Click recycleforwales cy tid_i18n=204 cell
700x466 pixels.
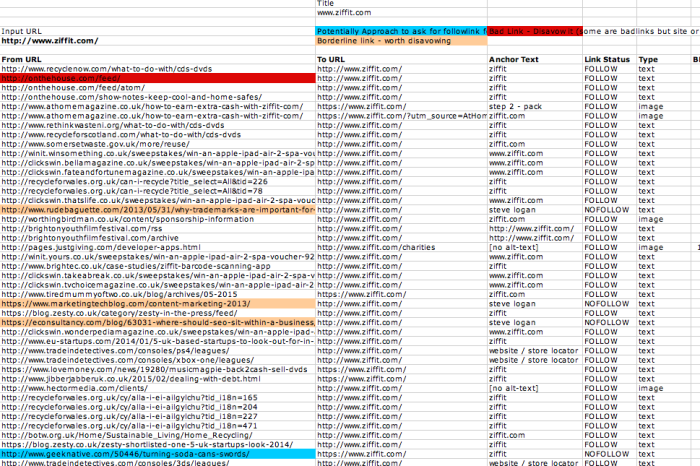coord(158,407)
